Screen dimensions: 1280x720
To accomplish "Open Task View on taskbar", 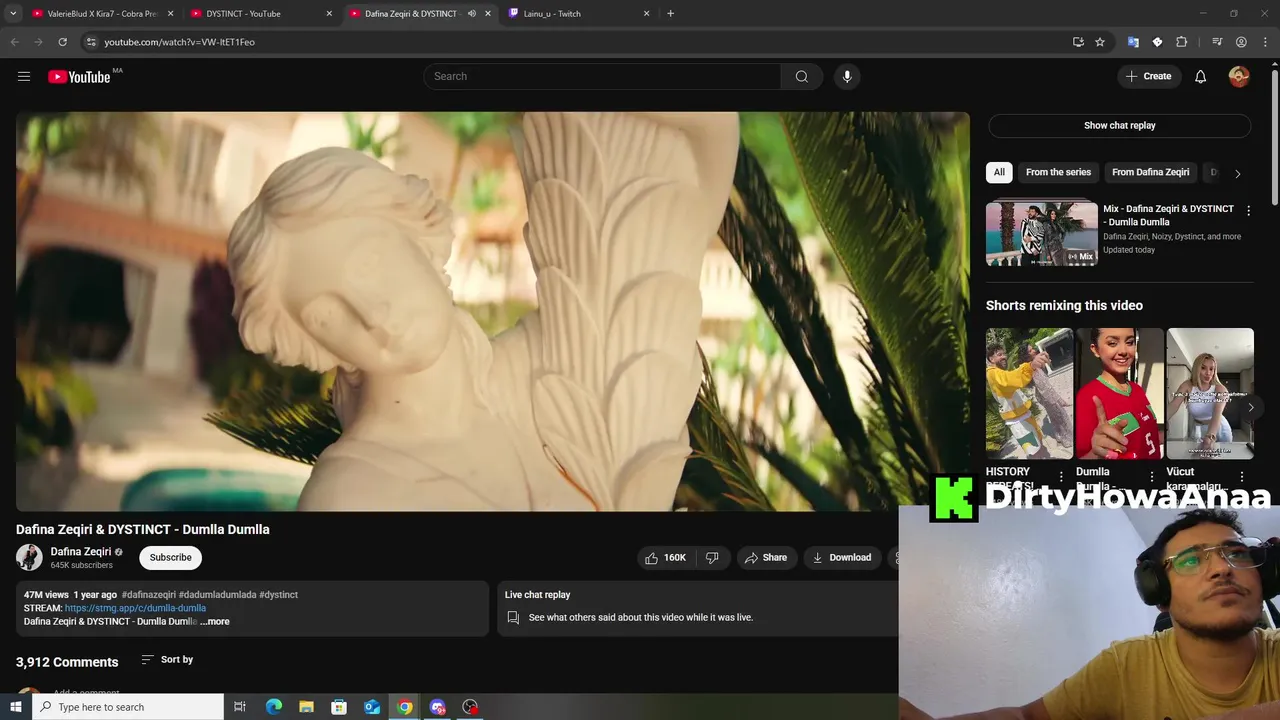I will 240,707.
